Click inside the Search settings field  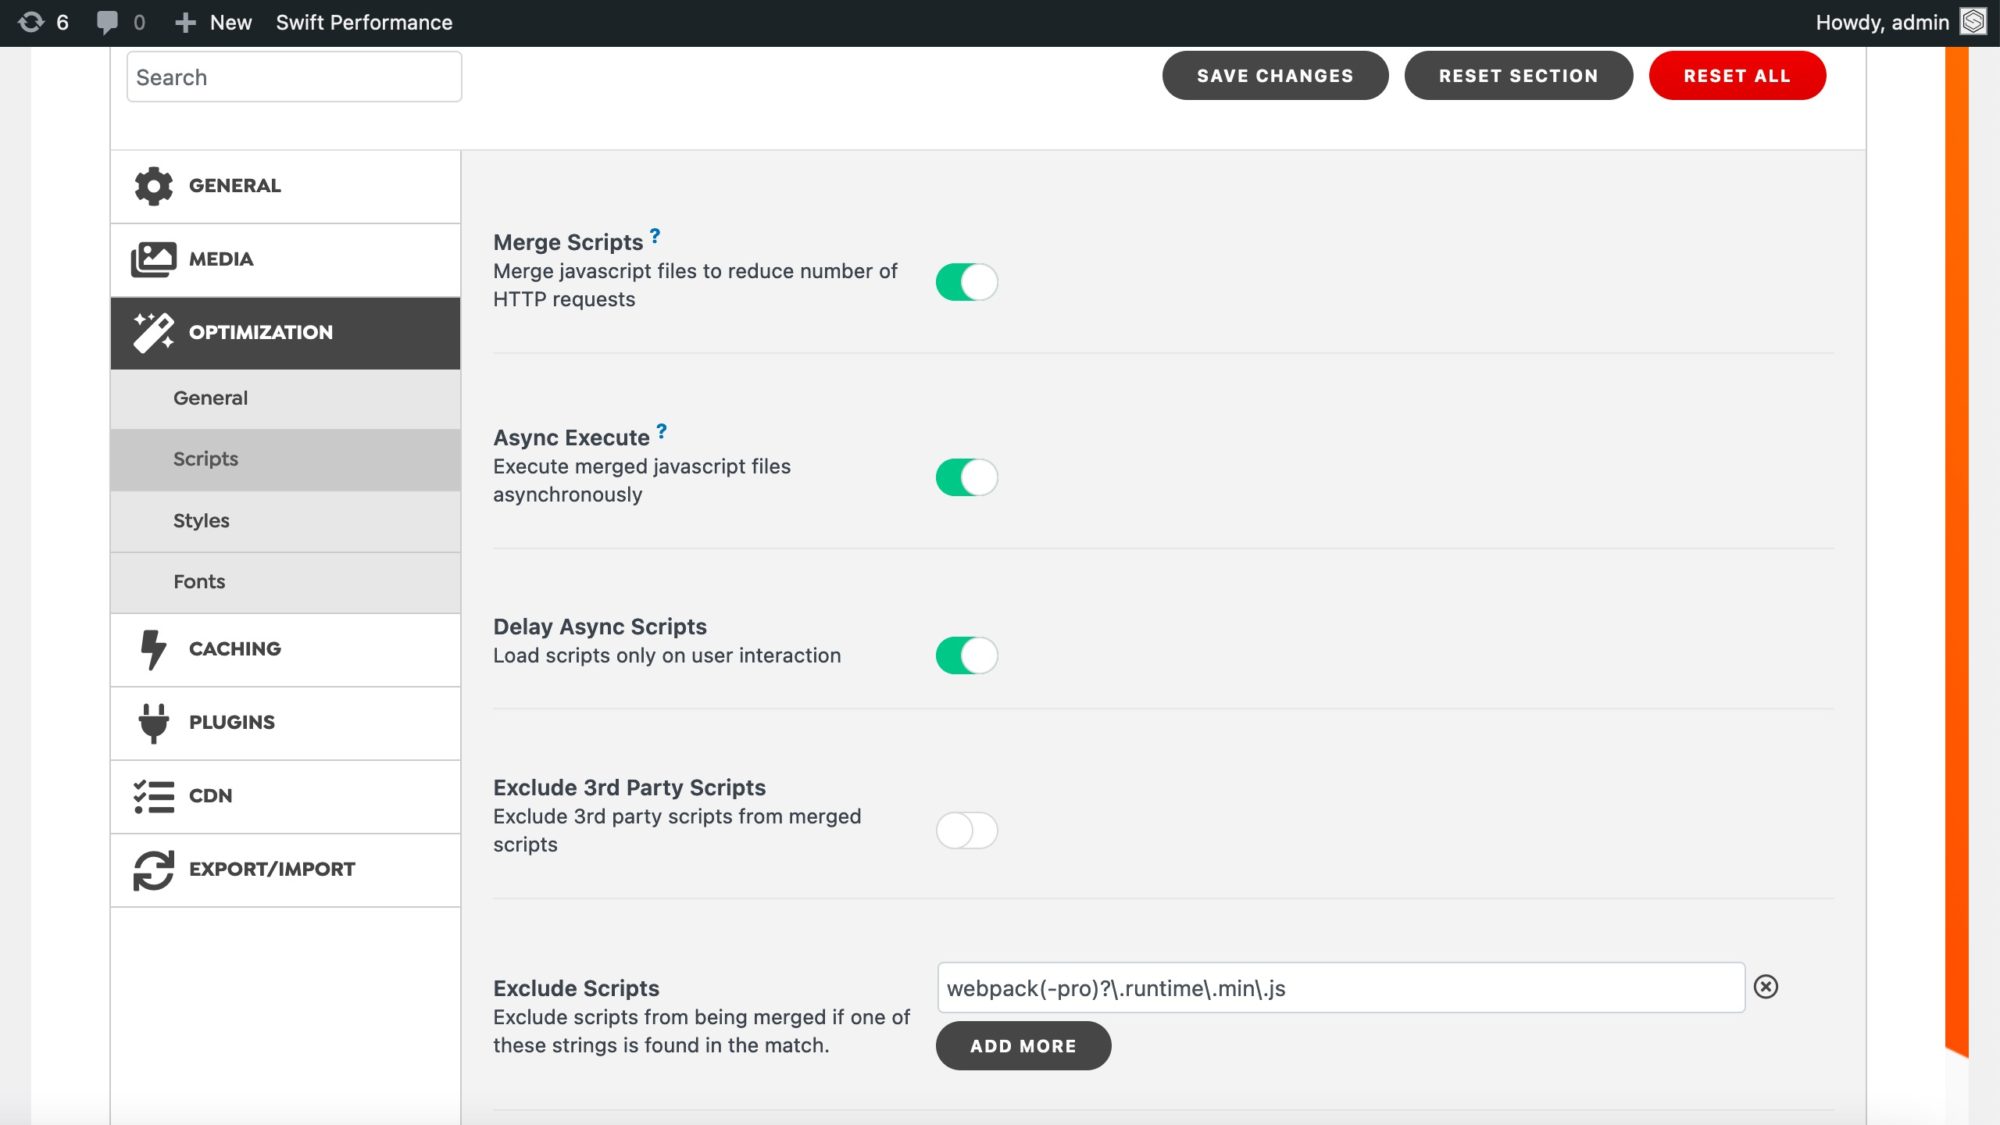(293, 76)
